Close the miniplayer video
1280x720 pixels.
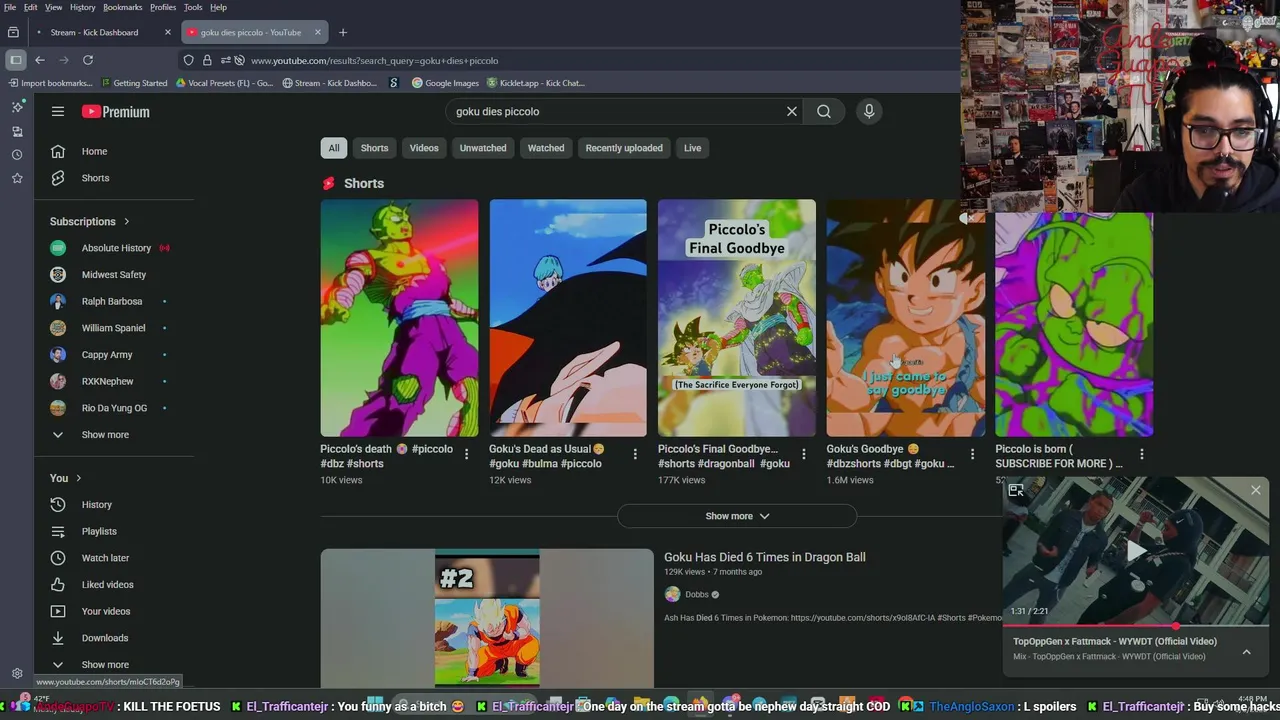click(x=1256, y=490)
